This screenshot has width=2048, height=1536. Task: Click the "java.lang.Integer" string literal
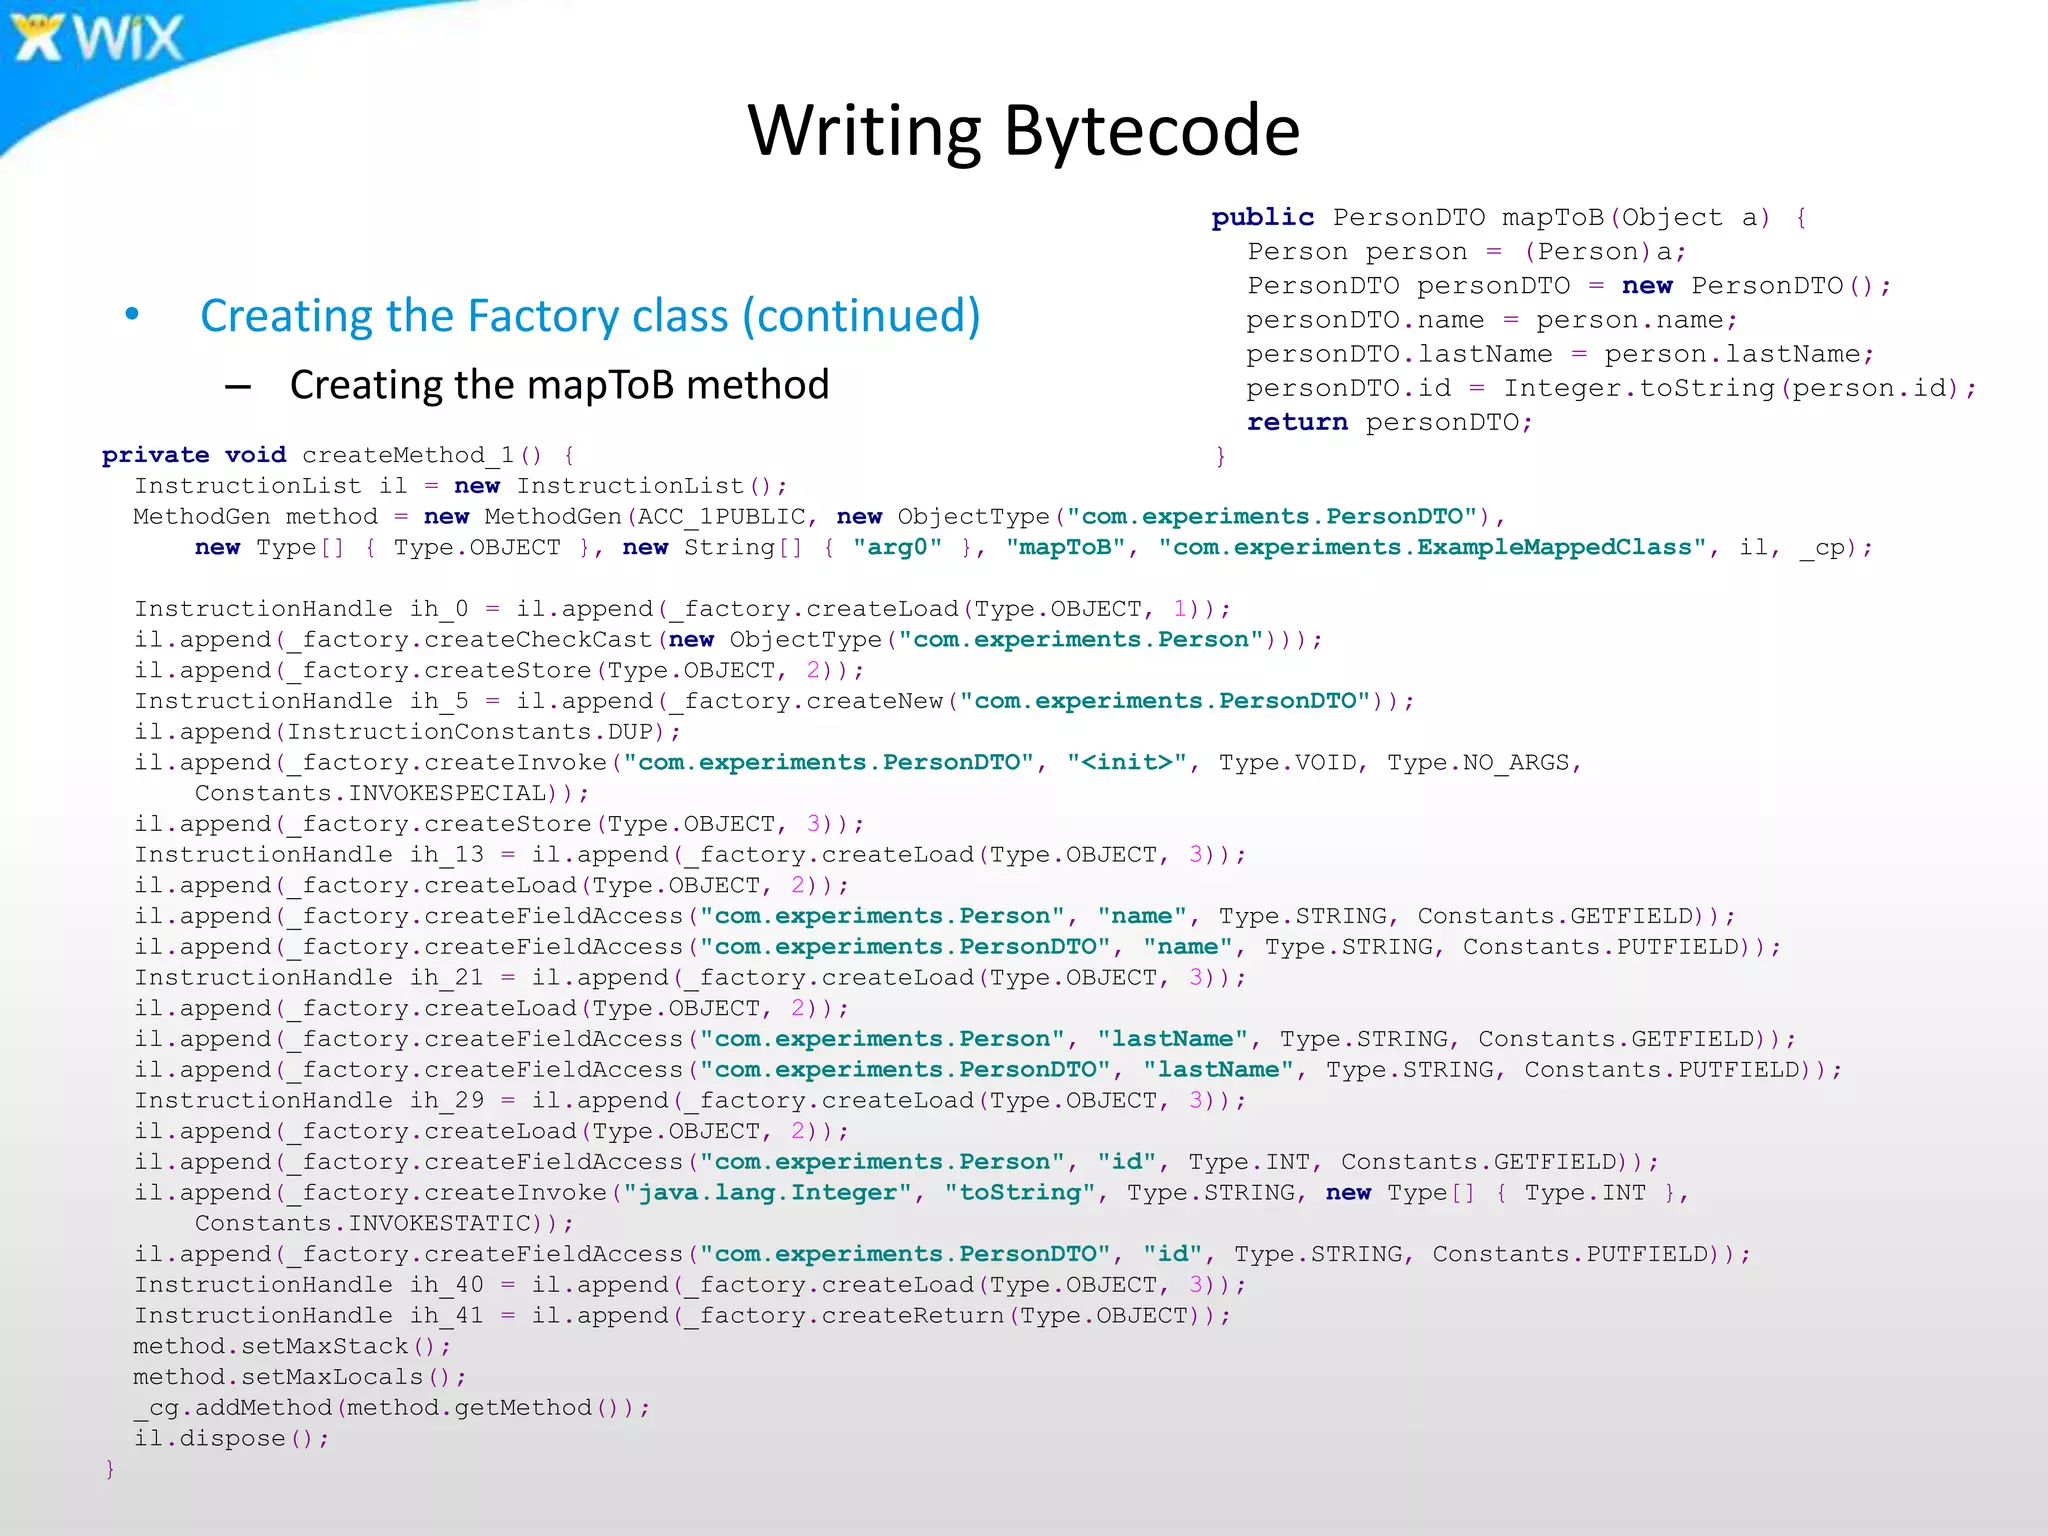(x=766, y=1193)
